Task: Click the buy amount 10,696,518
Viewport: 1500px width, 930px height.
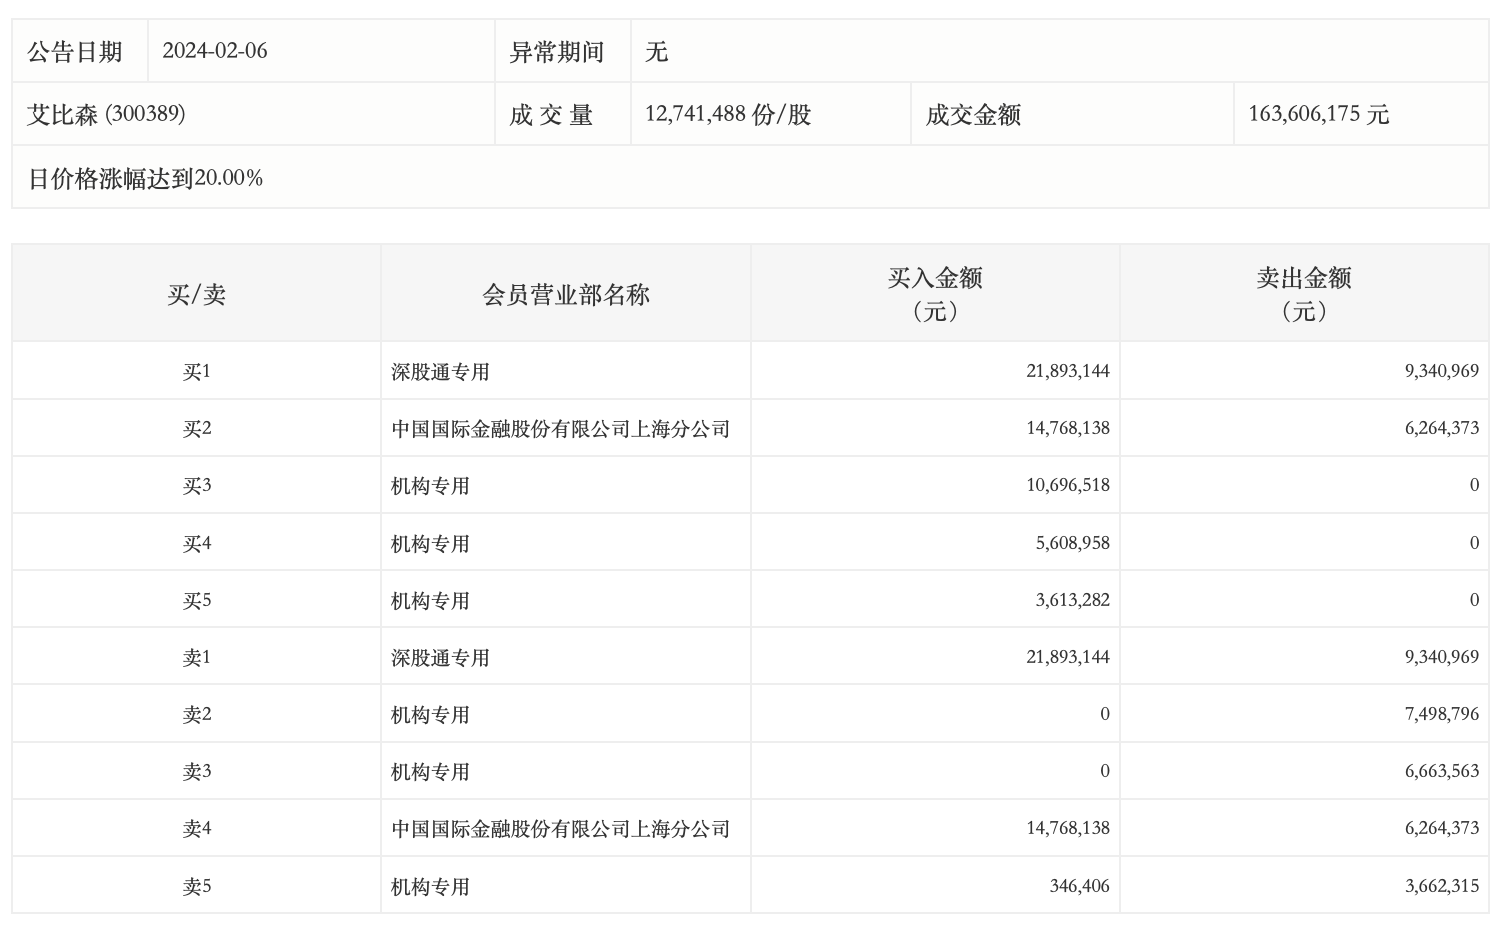Action: pyautogui.click(x=1067, y=485)
